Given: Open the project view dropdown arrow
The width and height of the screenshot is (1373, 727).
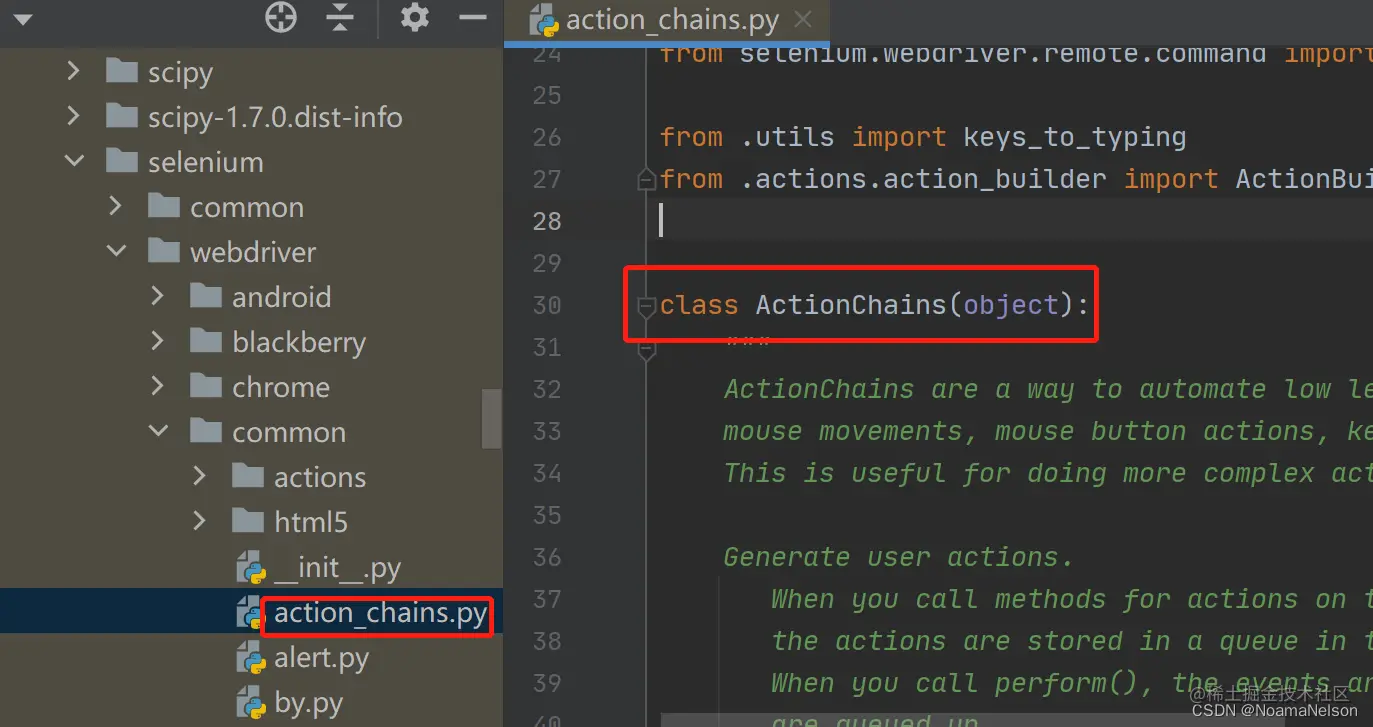Looking at the screenshot, I should tap(22, 18).
